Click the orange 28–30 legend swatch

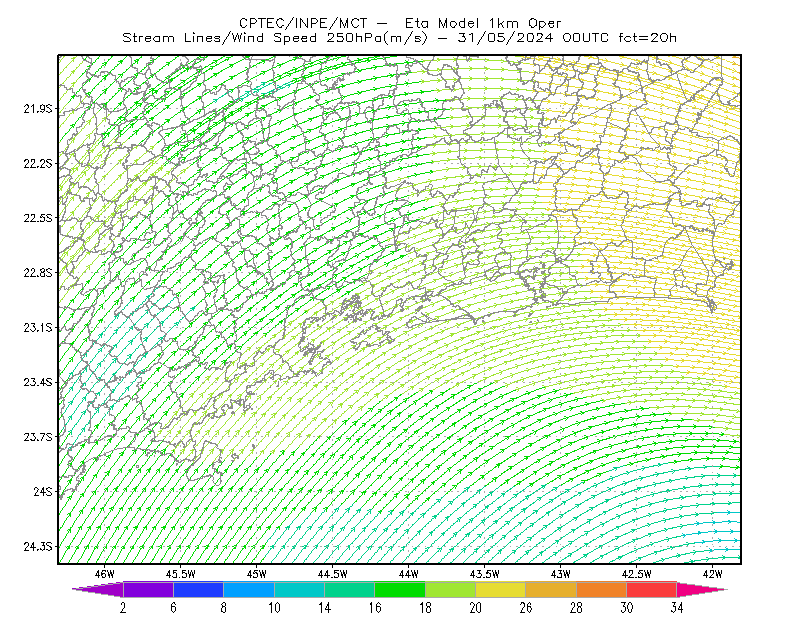point(602,589)
